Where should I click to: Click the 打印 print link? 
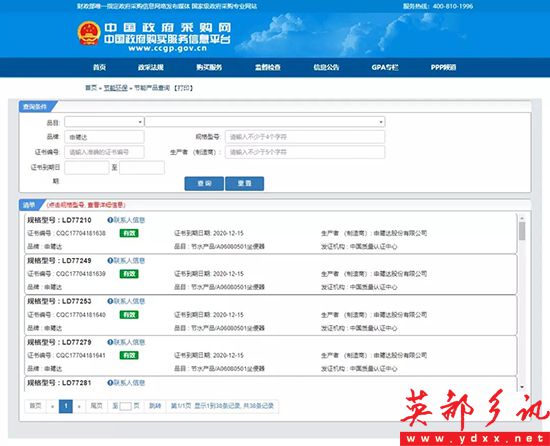coord(183,88)
